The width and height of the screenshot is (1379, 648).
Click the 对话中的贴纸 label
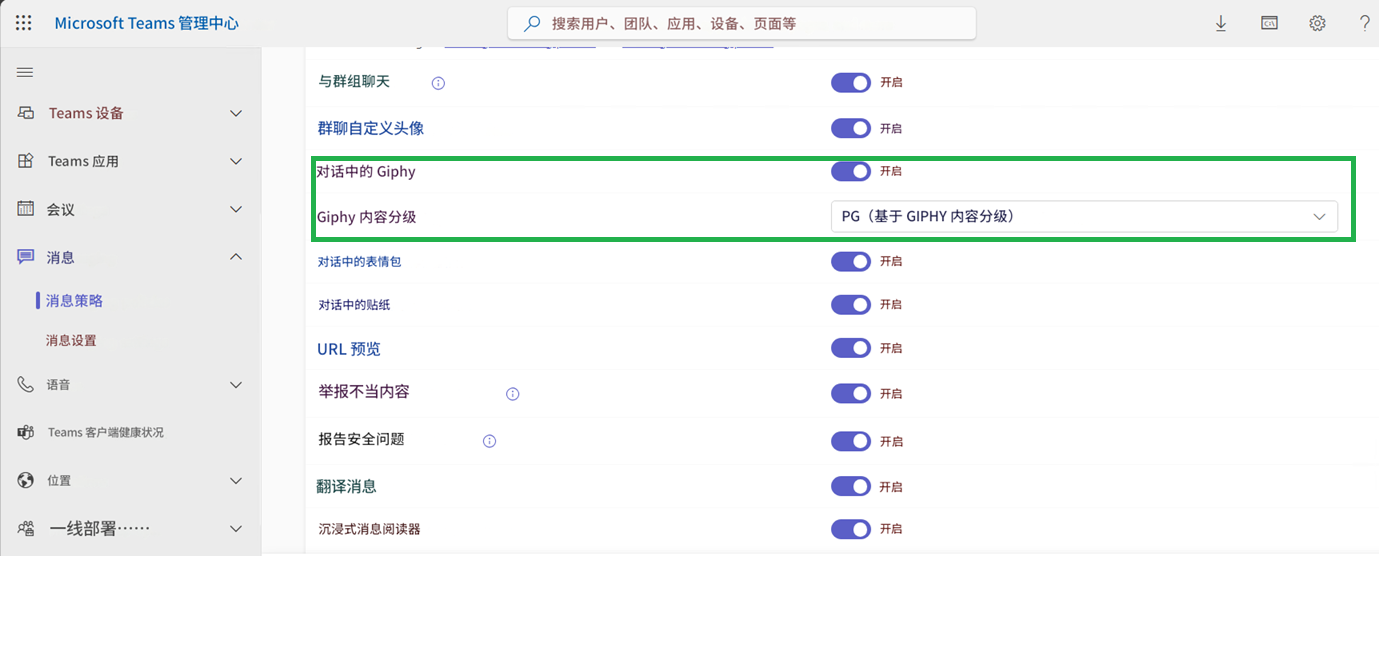click(x=354, y=304)
